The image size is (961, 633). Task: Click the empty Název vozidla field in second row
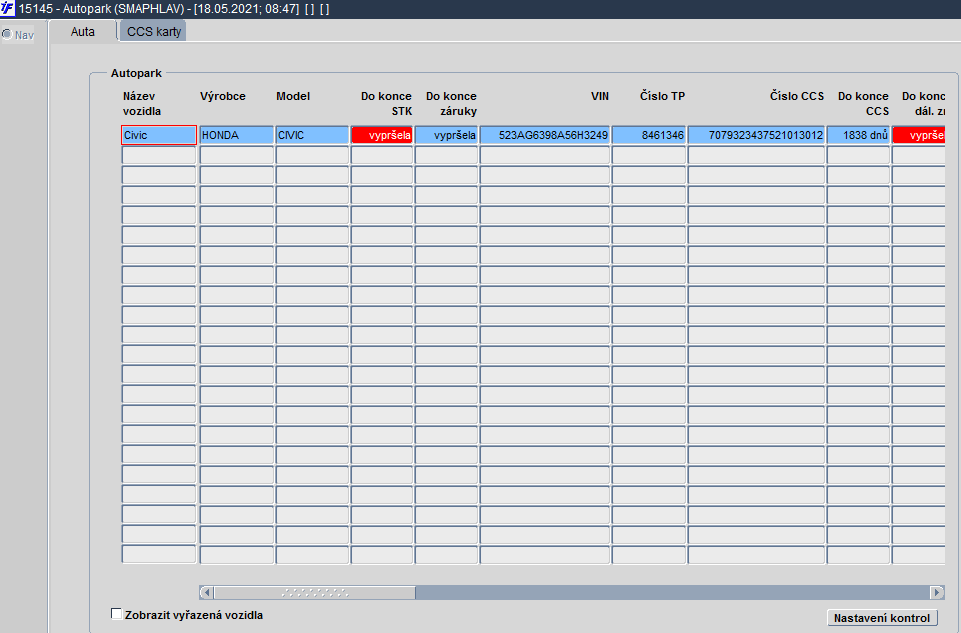click(159, 155)
